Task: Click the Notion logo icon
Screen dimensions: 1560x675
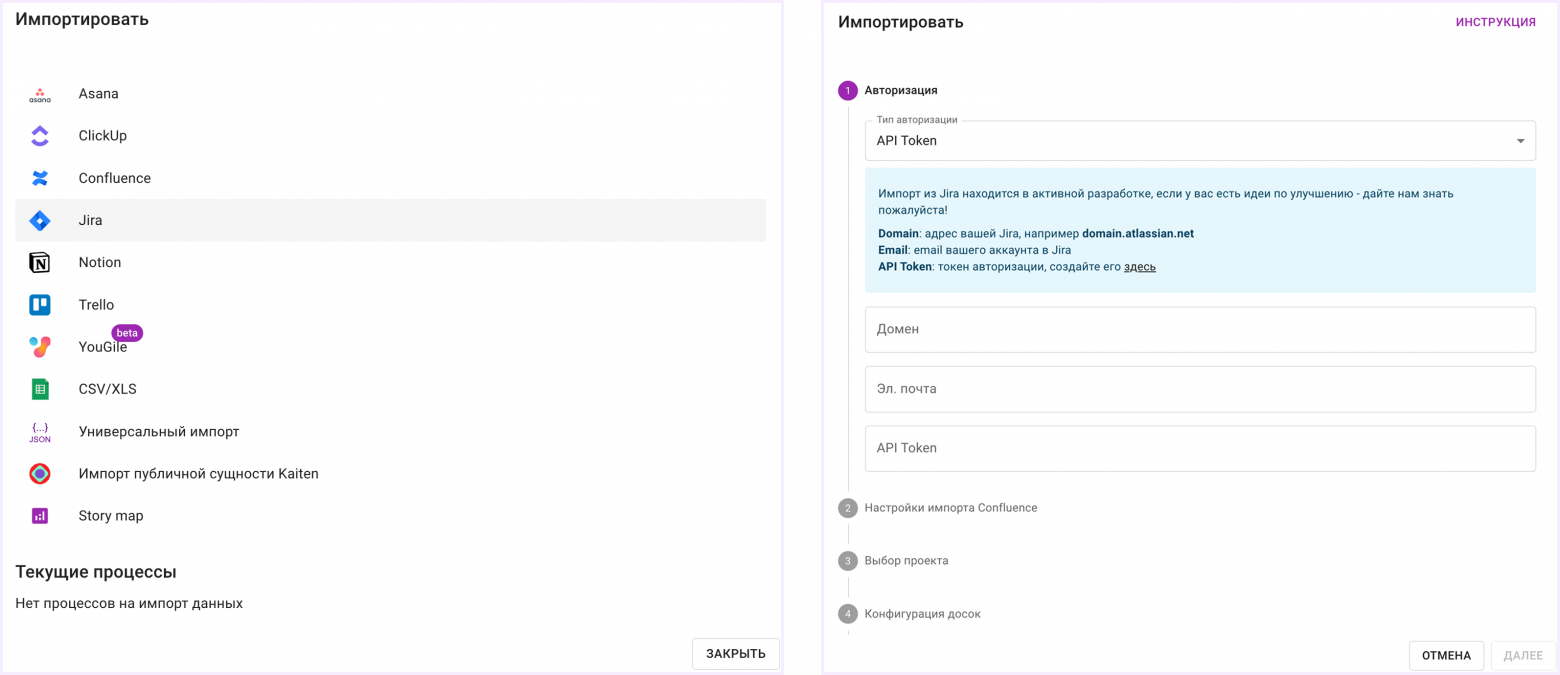Action: (x=40, y=263)
